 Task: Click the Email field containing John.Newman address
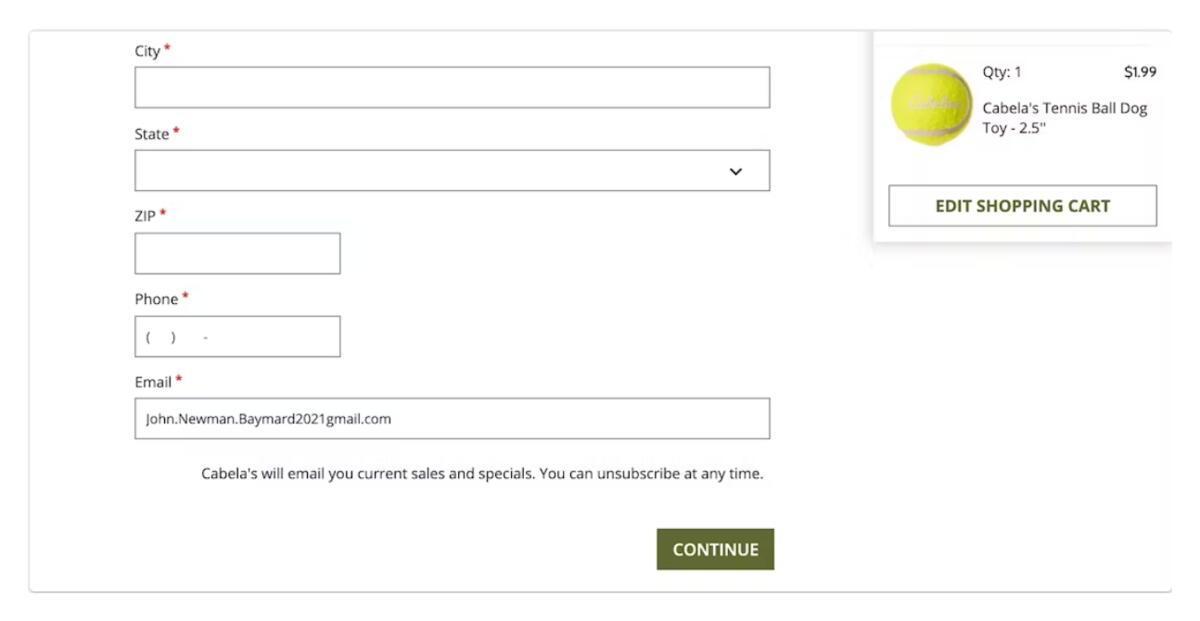pos(452,418)
